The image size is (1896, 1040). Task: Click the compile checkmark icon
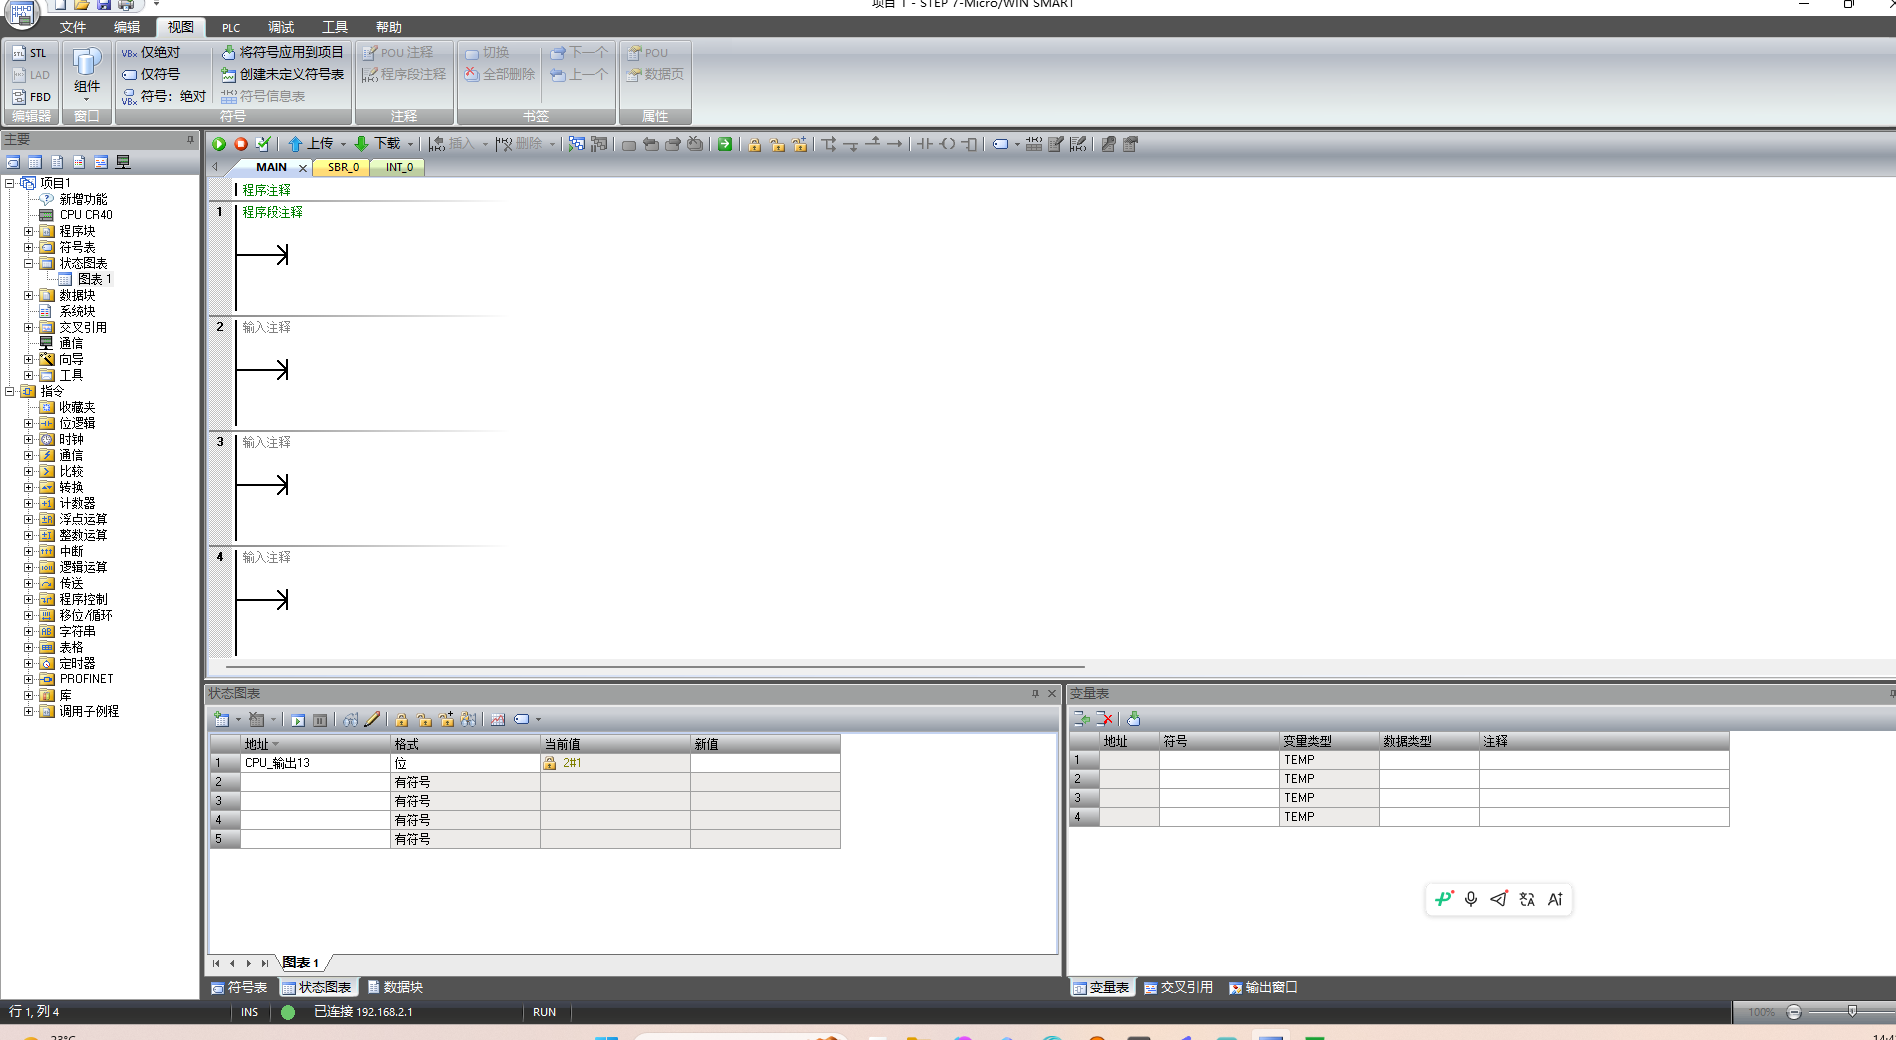(x=263, y=144)
